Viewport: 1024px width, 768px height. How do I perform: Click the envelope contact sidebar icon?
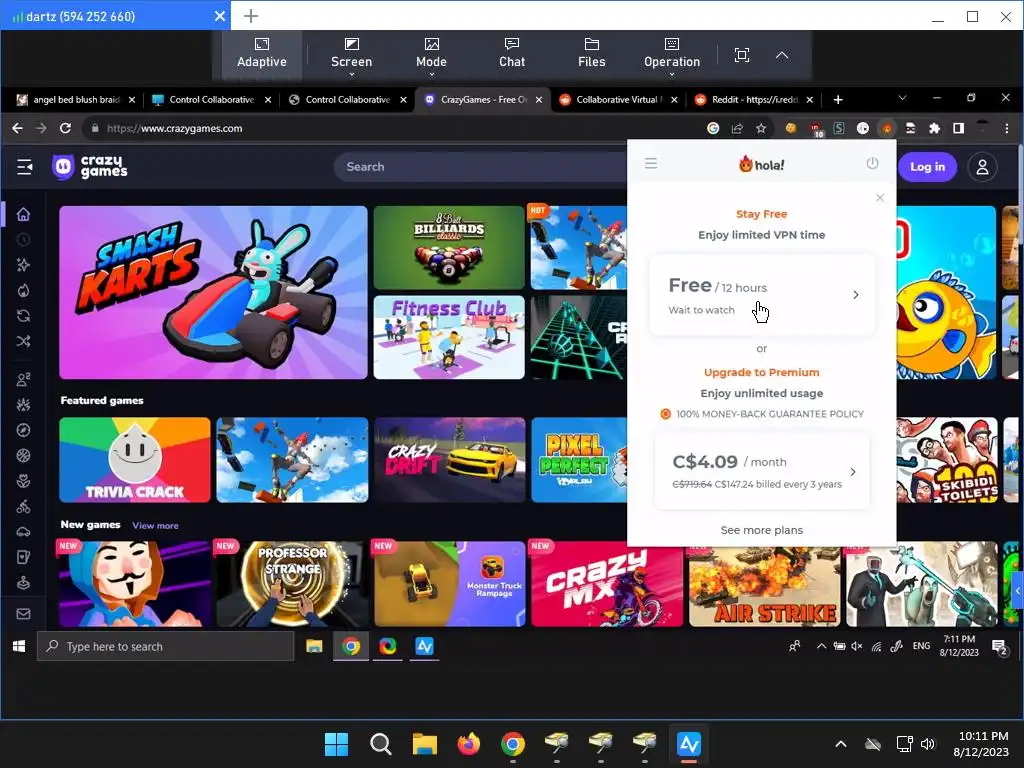24,614
